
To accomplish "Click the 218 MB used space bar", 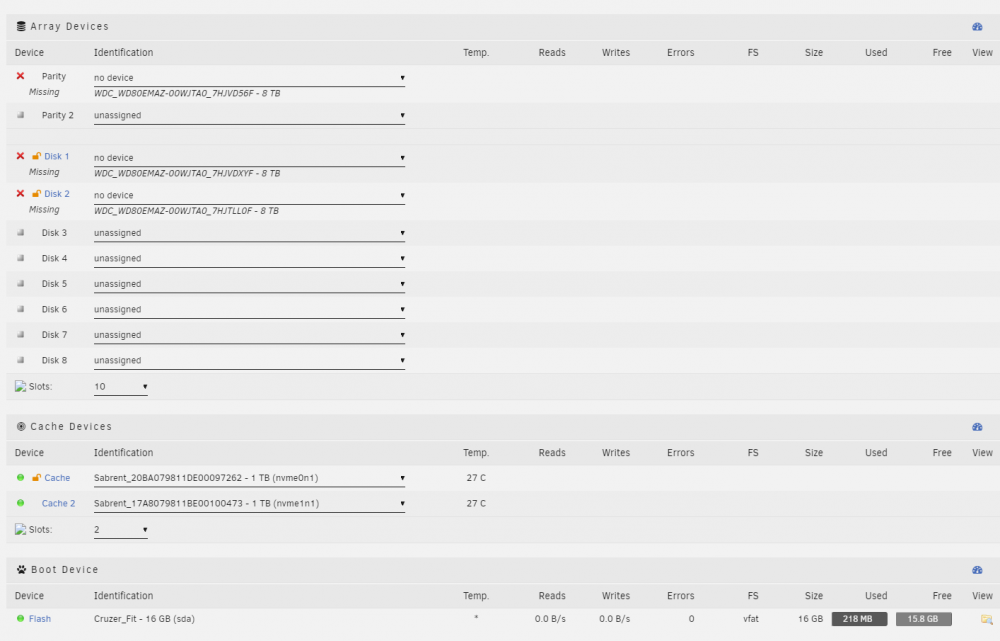I will coord(859,619).
